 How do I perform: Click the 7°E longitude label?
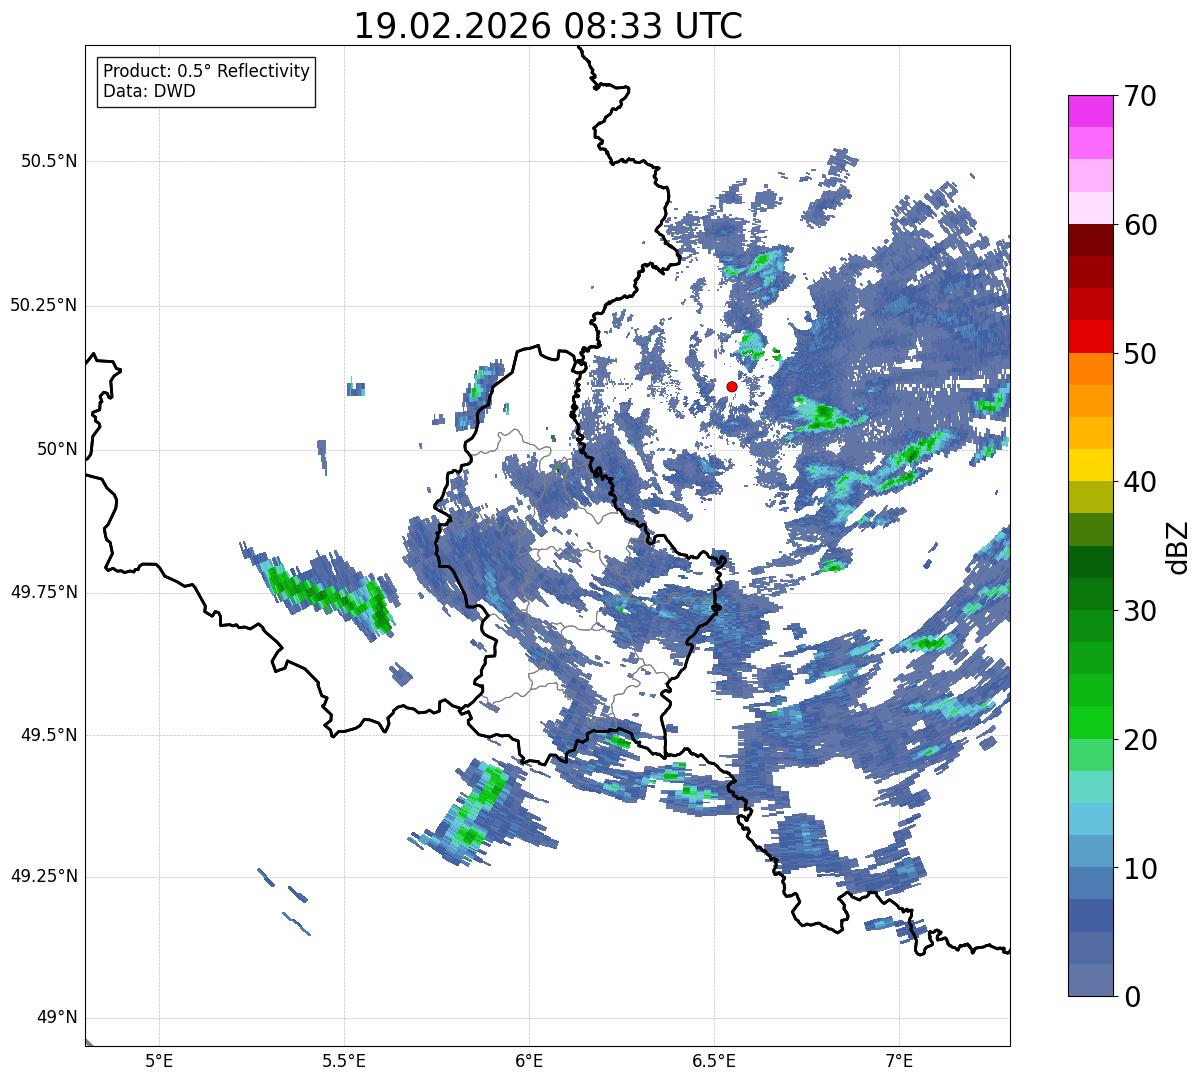(899, 1061)
